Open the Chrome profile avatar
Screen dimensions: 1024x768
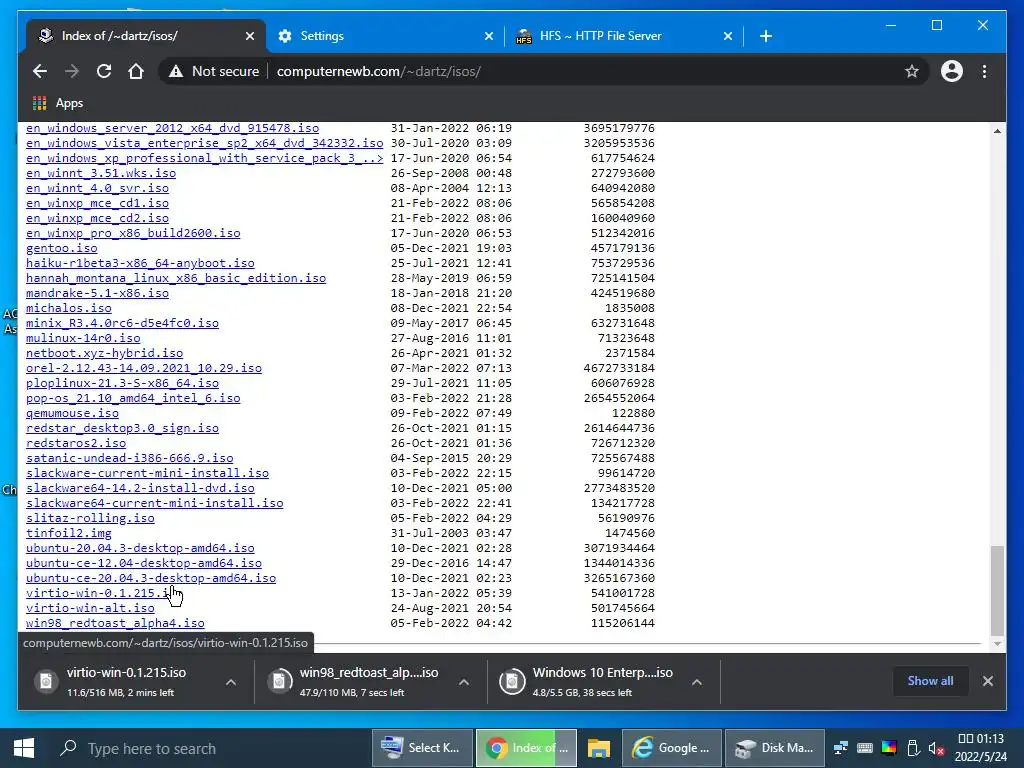tap(952, 71)
